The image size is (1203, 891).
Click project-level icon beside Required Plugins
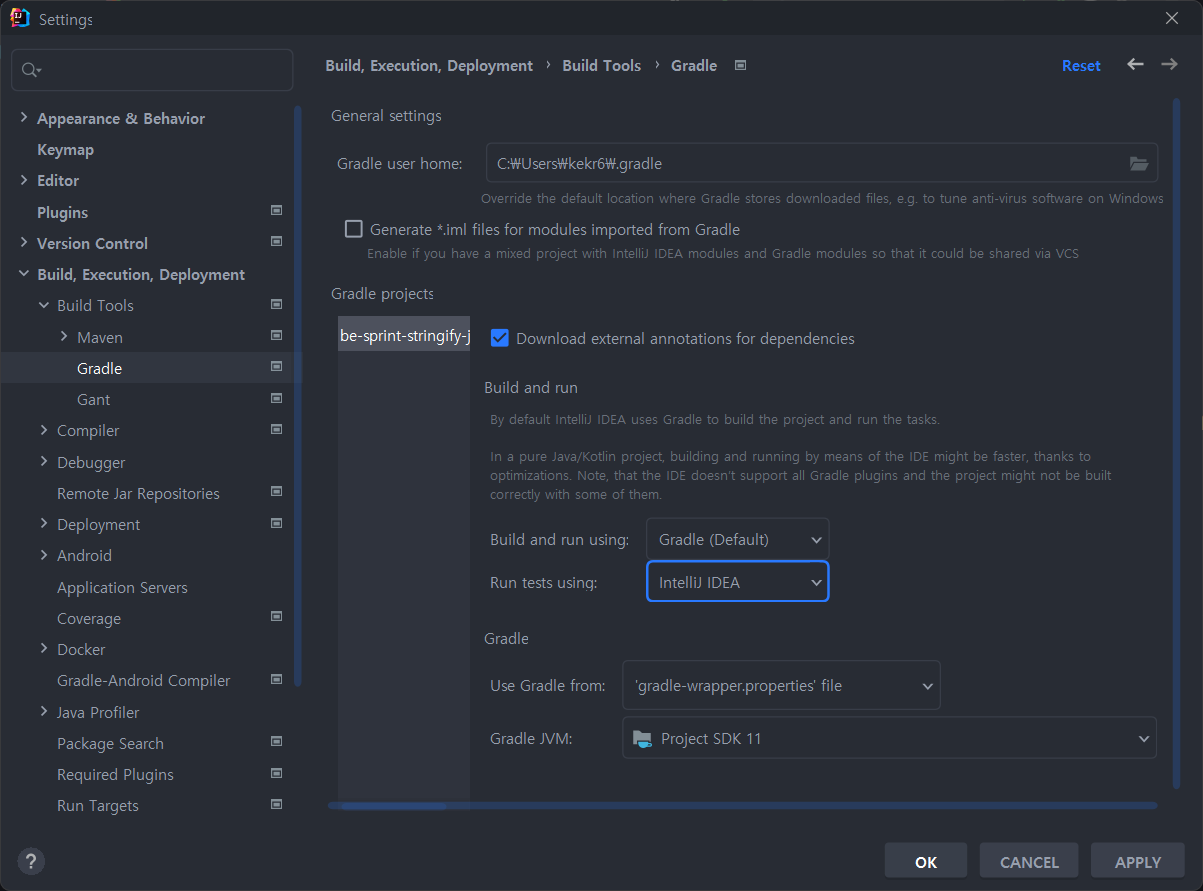277,773
